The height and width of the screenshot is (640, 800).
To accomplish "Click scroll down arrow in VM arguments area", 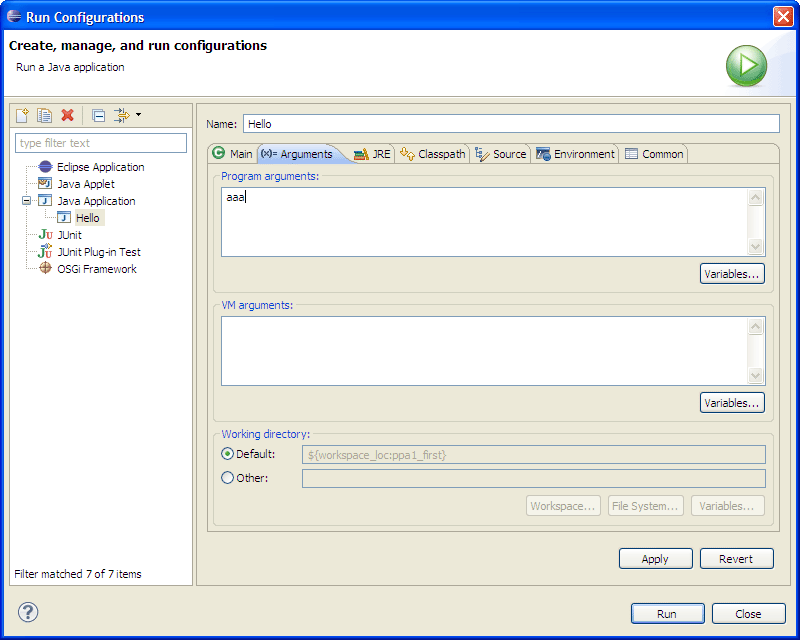I will pyautogui.click(x=756, y=376).
